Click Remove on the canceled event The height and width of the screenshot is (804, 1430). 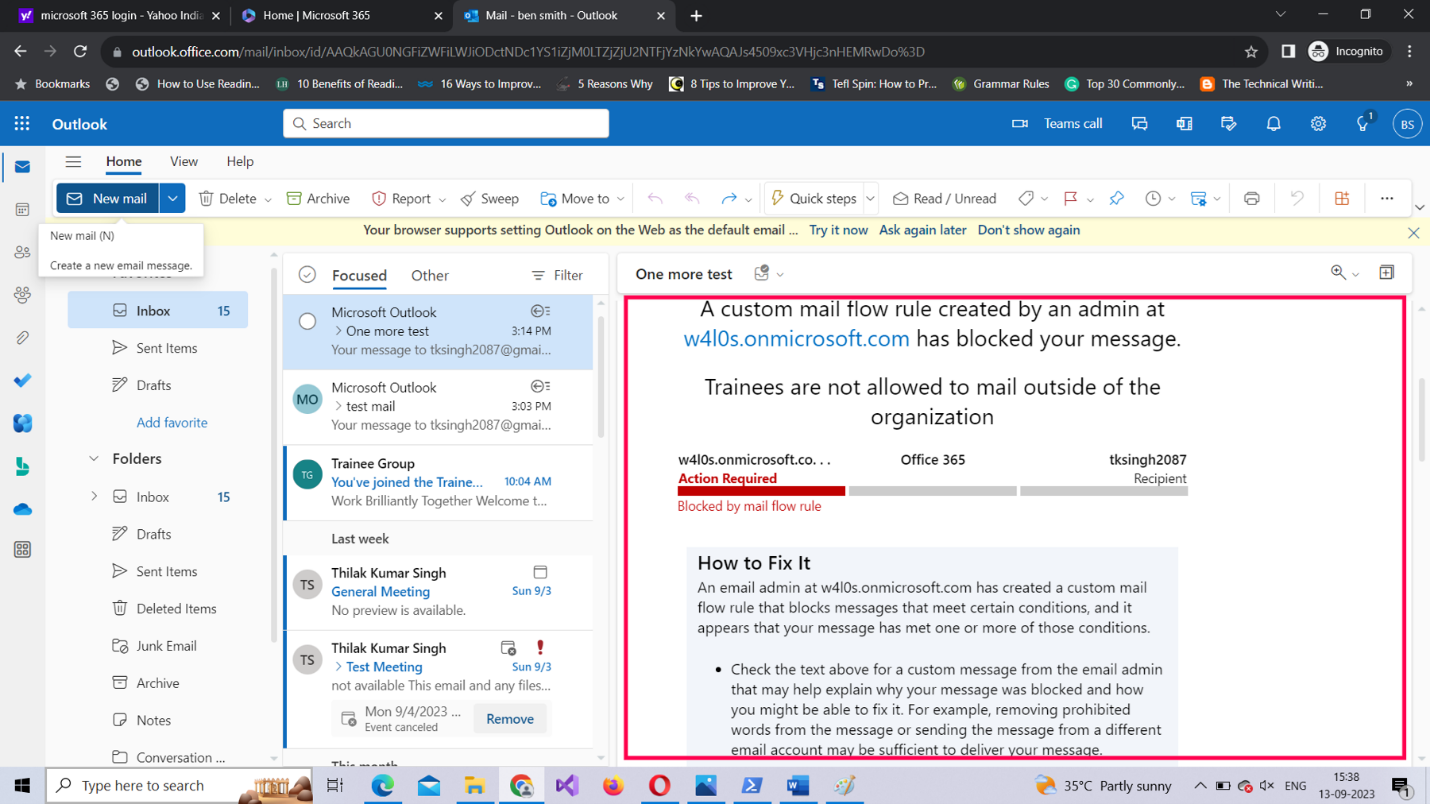click(510, 719)
